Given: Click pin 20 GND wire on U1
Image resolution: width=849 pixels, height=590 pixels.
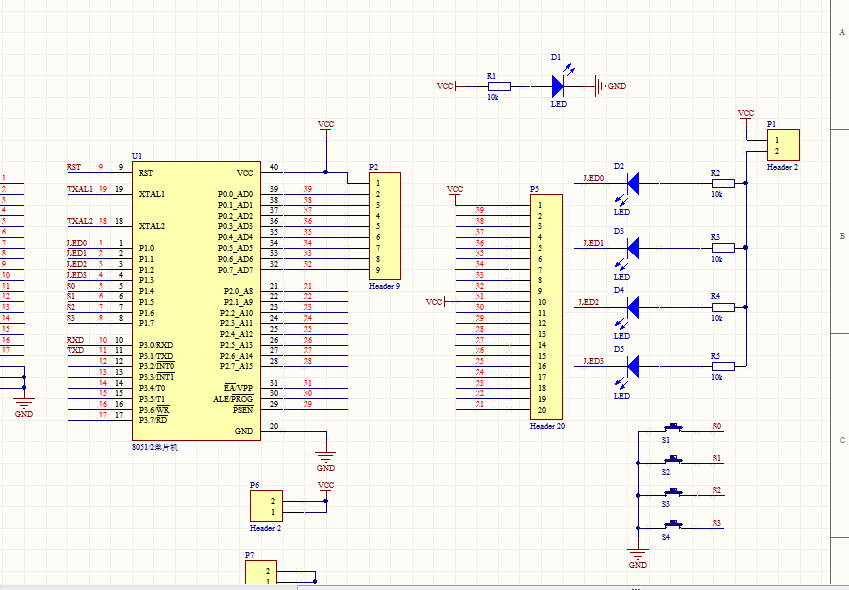Looking at the screenshot, I should (x=303, y=431).
